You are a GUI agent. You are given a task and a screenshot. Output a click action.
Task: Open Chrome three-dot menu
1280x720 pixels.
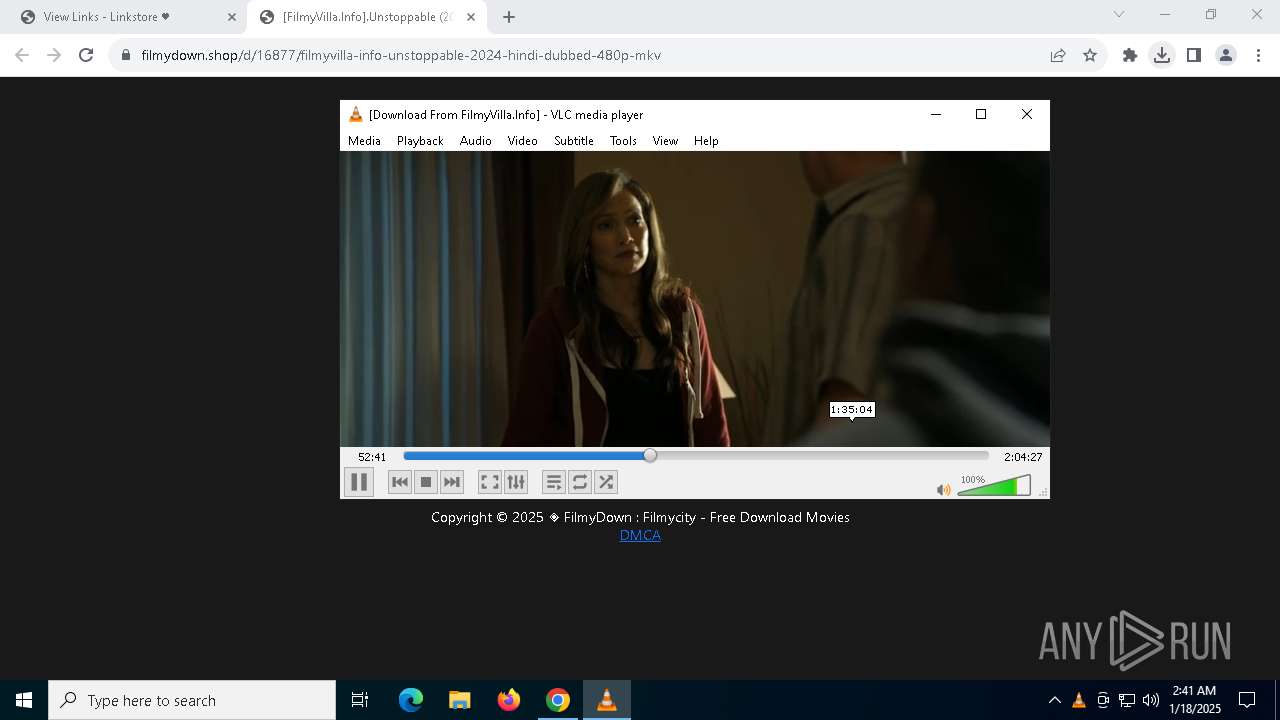[x=1258, y=55]
